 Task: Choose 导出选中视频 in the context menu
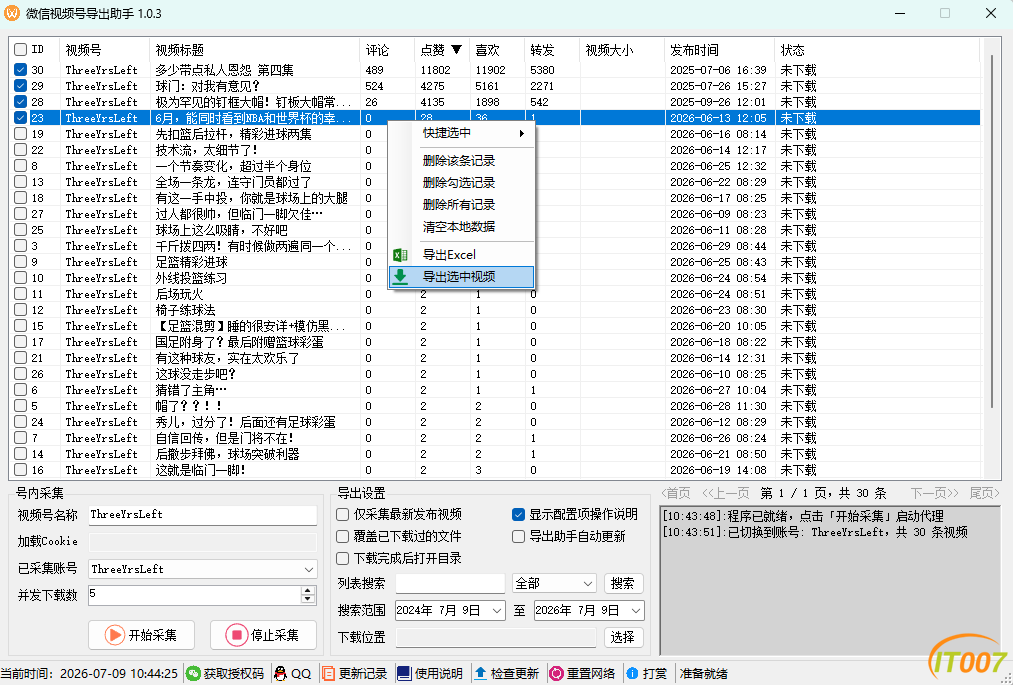pos(461,277)
